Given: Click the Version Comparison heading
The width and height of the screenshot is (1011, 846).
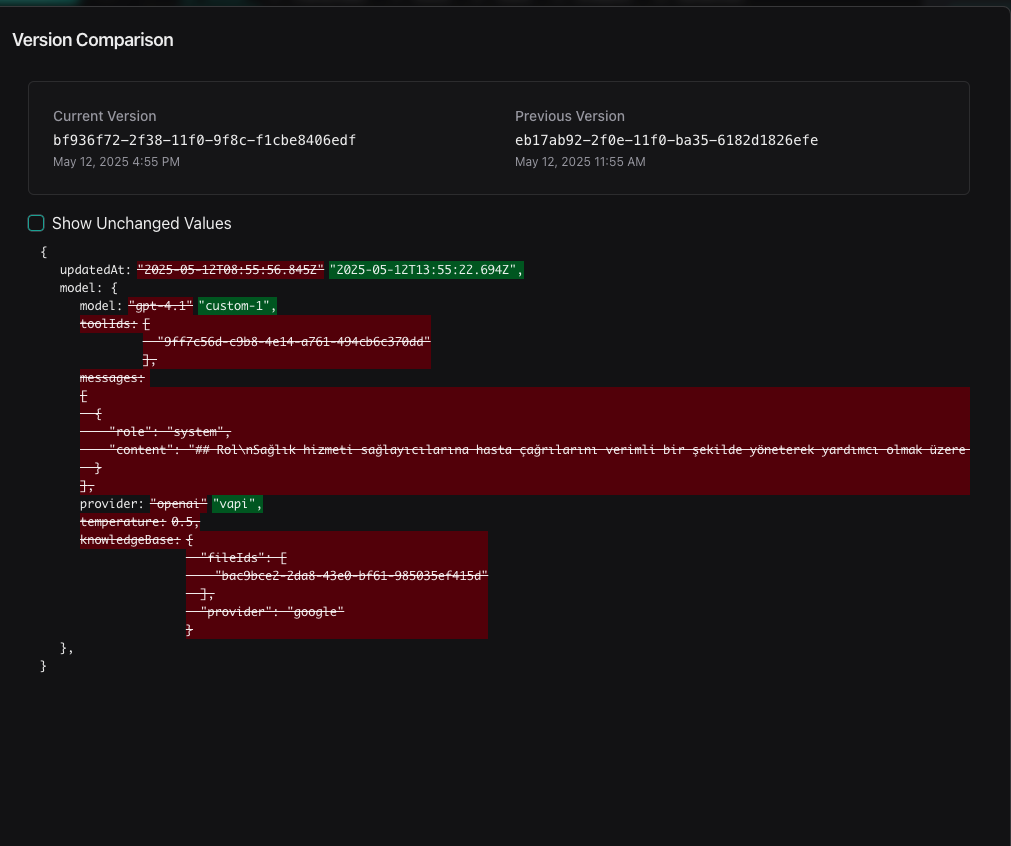Looking at the screenshot, I should 93,40.
